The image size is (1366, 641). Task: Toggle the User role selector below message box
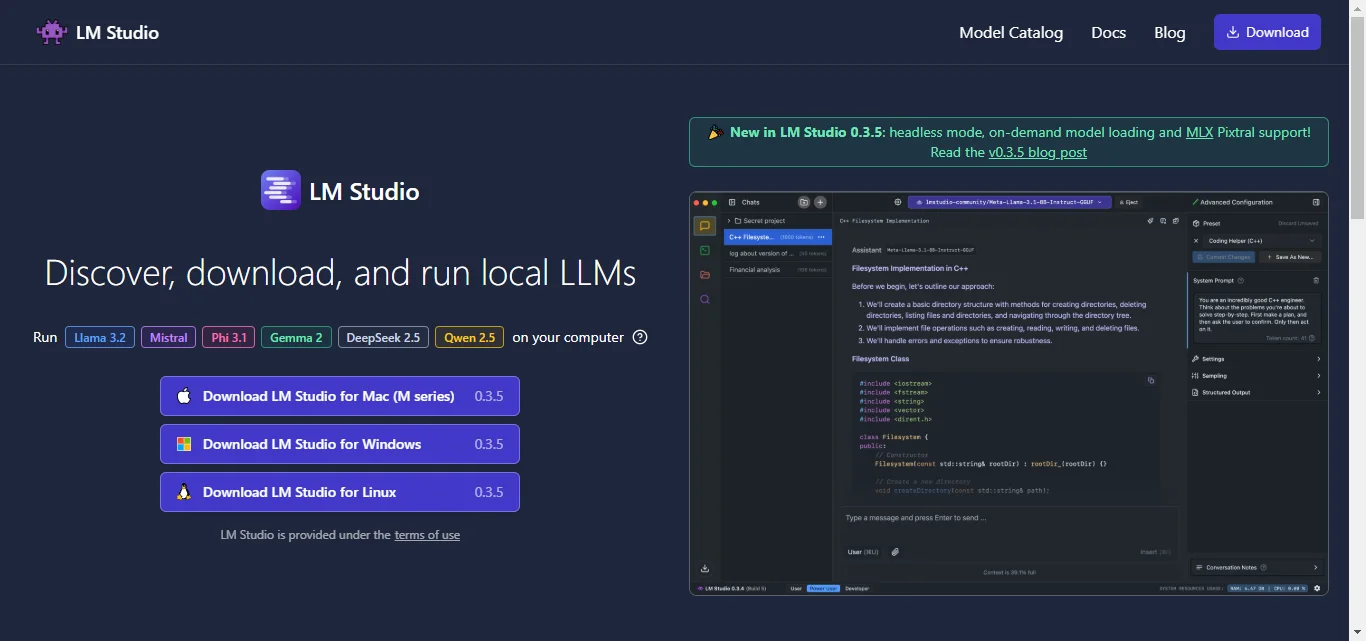(x=863, y=552)
